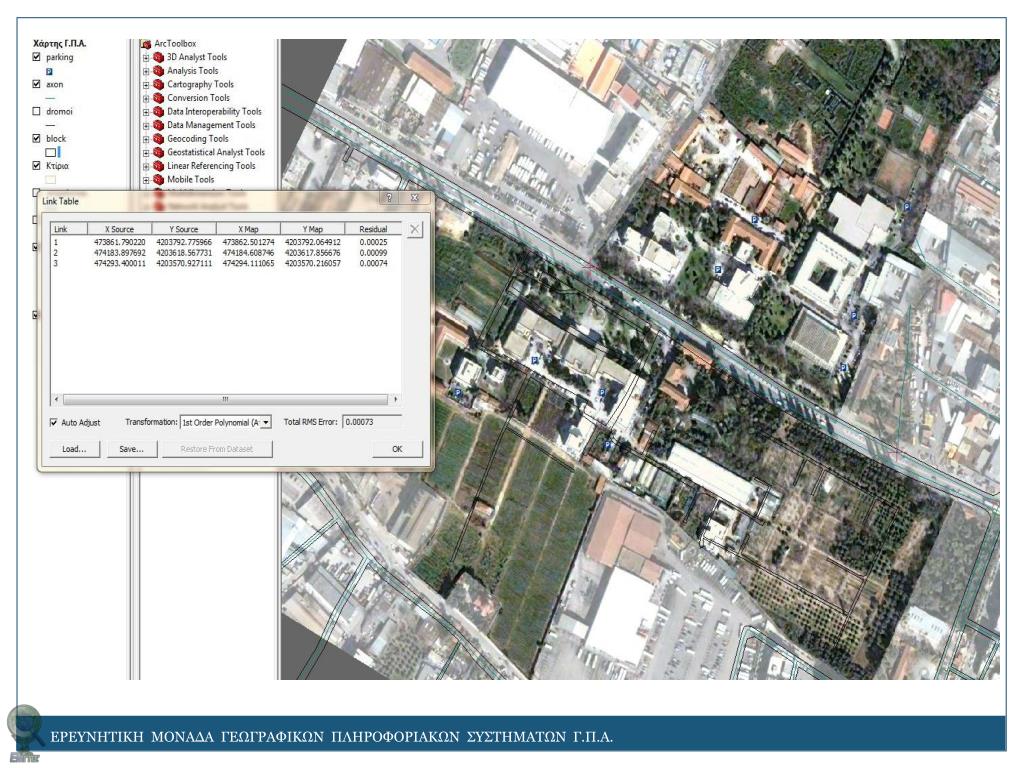Click the Κτίρια layer color swatch
Viewport: 1024px width, 768px height.
pos(50,180)
